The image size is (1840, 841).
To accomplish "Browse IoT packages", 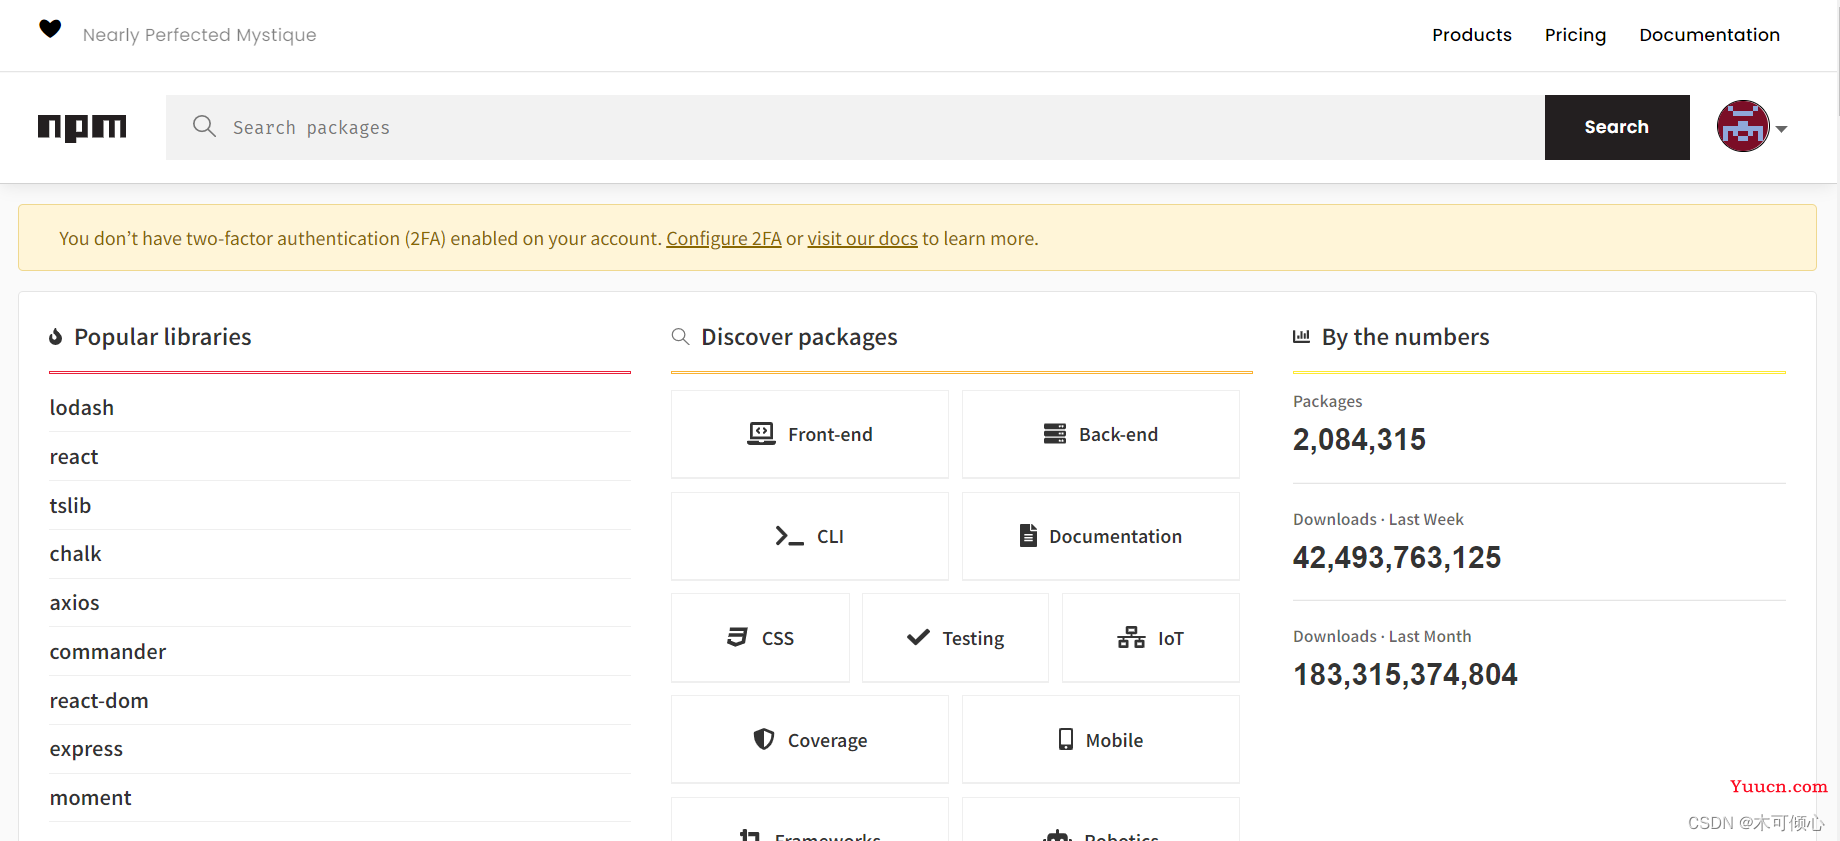I will click(1151, 638).
